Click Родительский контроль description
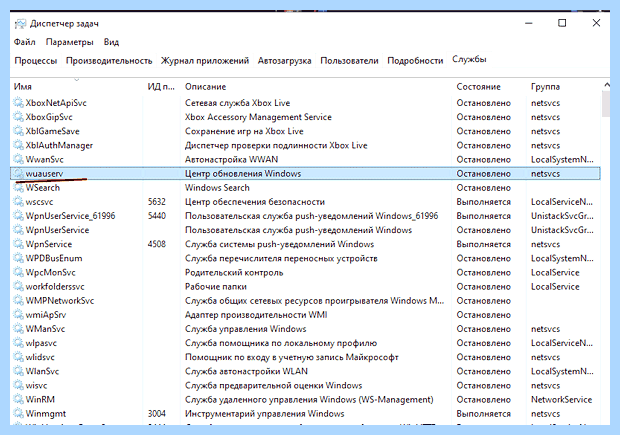Image resolution: width=620 pixels, height=435 pixels. 234,272
